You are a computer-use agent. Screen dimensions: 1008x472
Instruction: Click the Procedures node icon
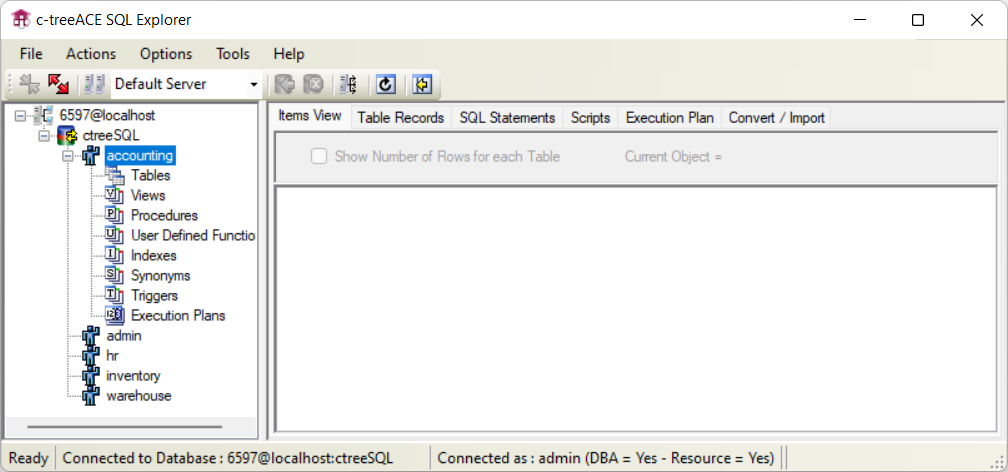coord(114,215)
